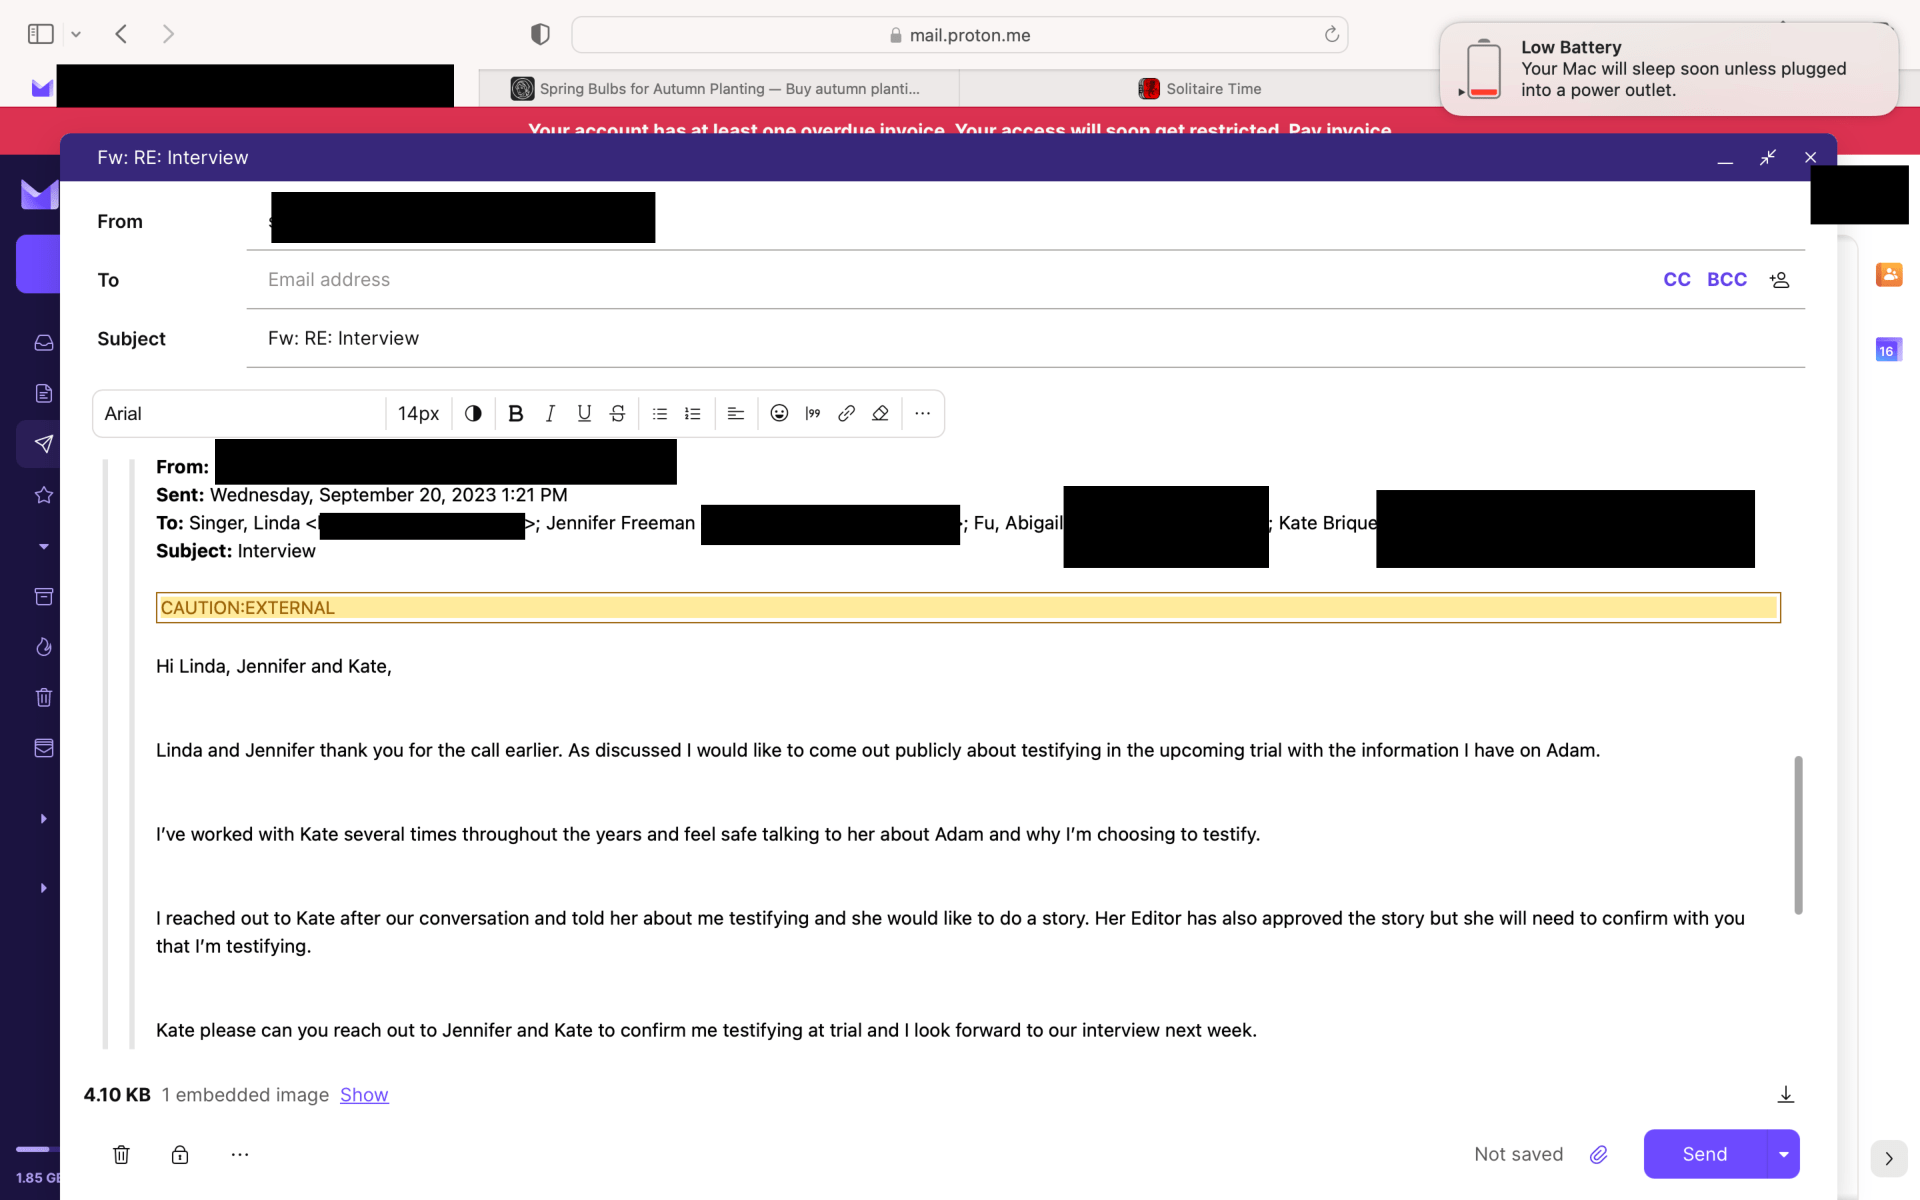Insert a blockquote using the quote icon
This screenshot has height=1200, width=1920.
pos(813,414)
